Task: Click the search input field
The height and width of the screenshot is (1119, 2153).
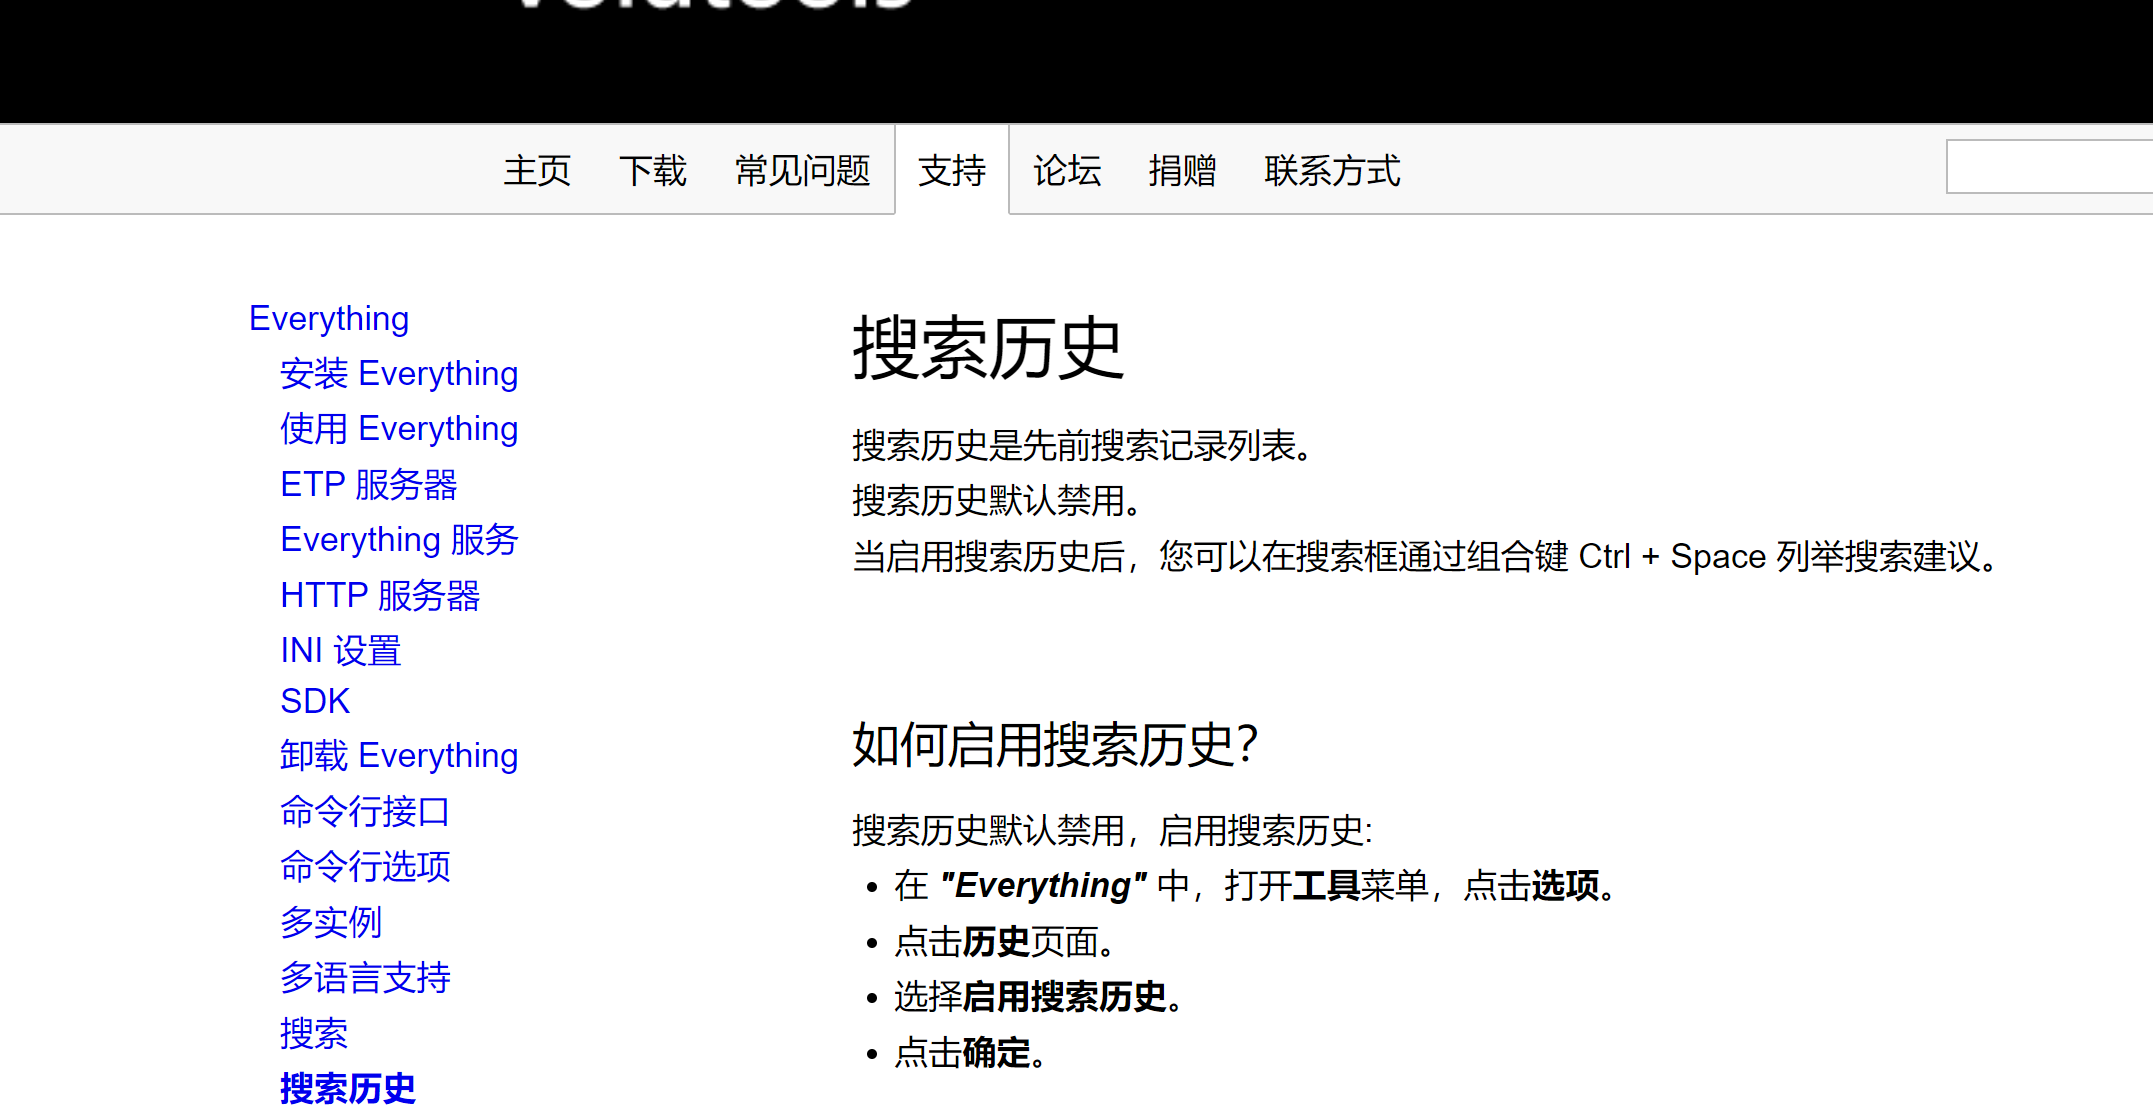Action: coord(2048,167)
